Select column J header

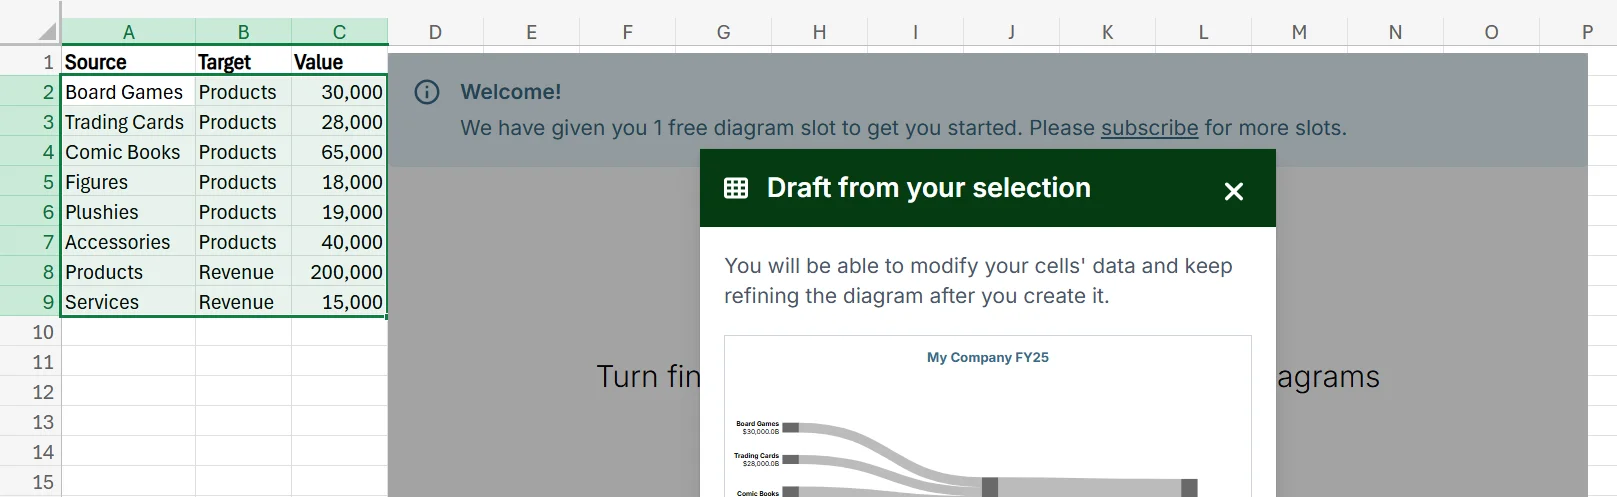[x=1011, y=32]
